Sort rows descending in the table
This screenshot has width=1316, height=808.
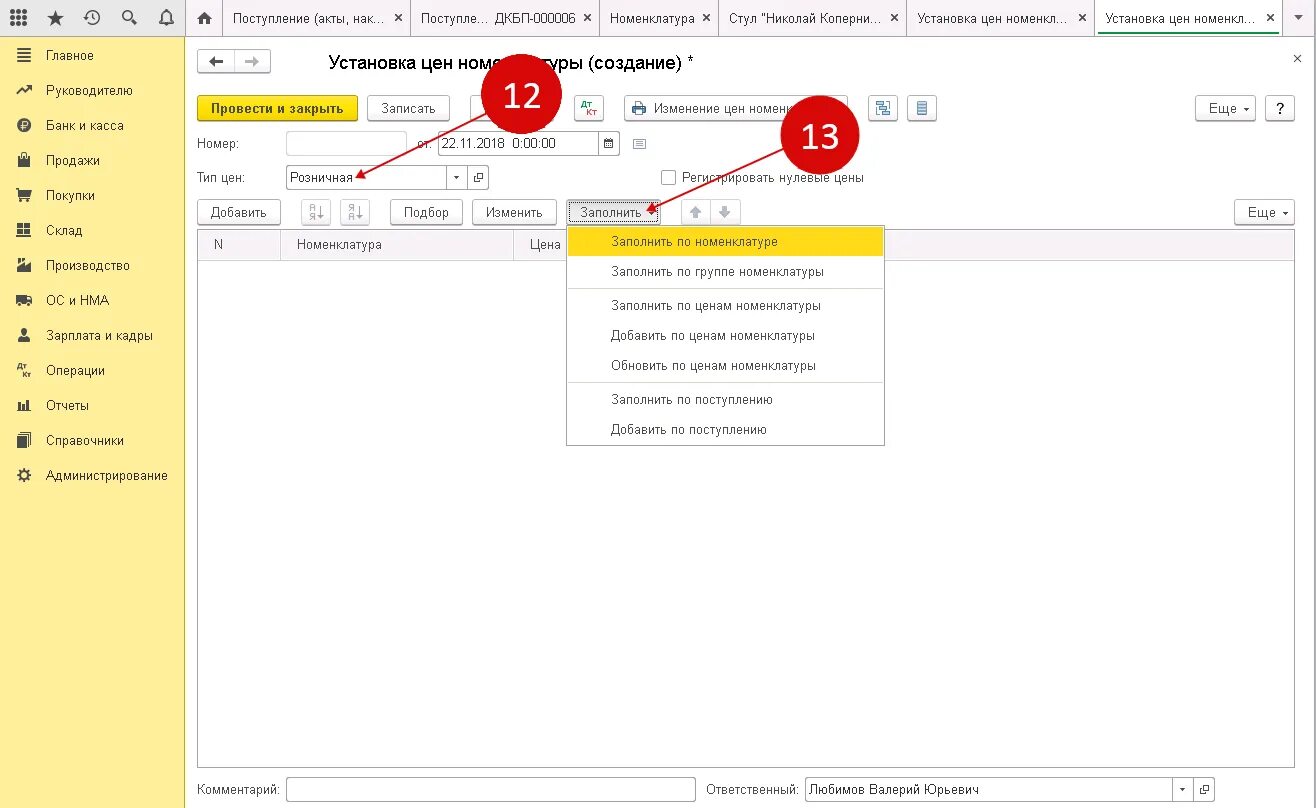click(355, 212)
